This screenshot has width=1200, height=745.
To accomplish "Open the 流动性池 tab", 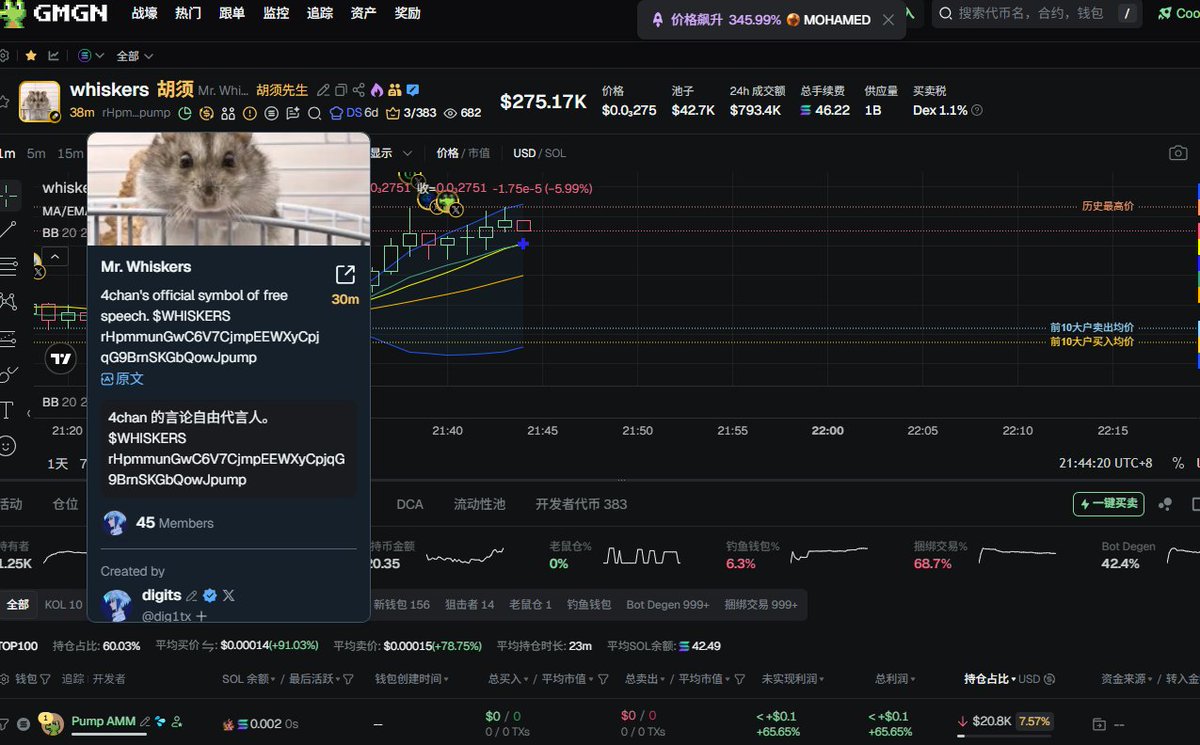I will point(479,504).
